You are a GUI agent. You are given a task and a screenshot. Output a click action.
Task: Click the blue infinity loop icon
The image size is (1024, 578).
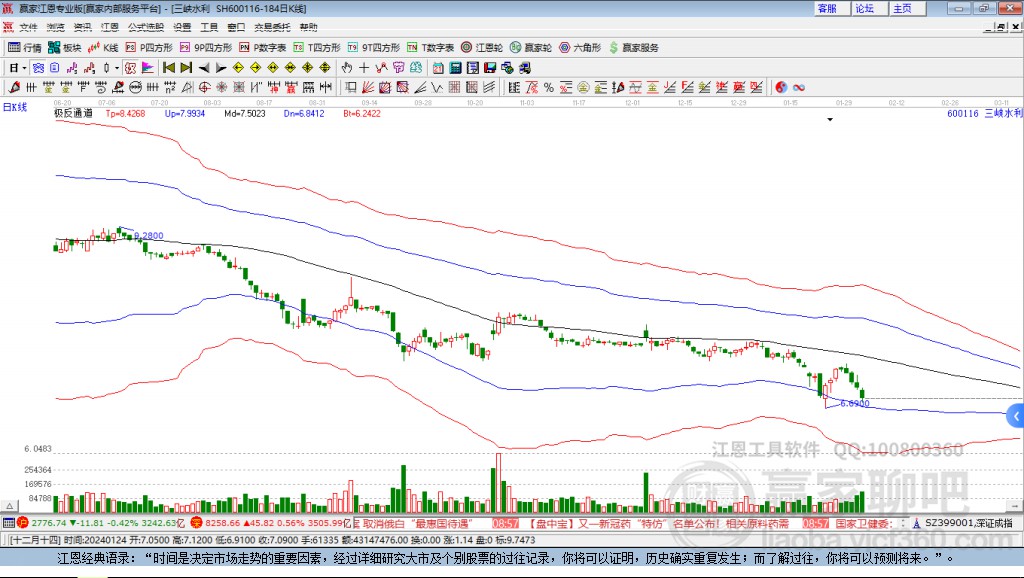click(x=799, y=88)
